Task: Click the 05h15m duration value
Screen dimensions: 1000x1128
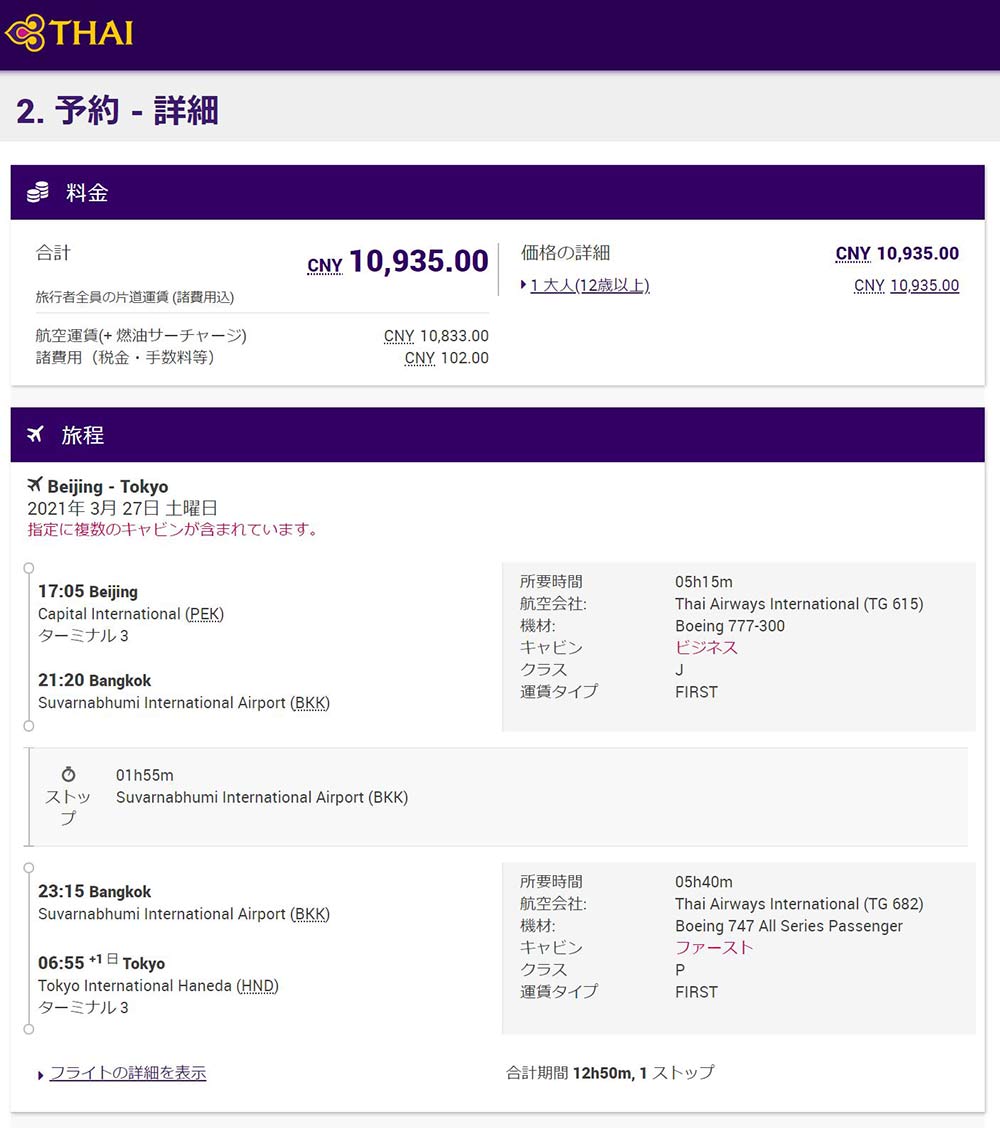Action: click(704, 582)
